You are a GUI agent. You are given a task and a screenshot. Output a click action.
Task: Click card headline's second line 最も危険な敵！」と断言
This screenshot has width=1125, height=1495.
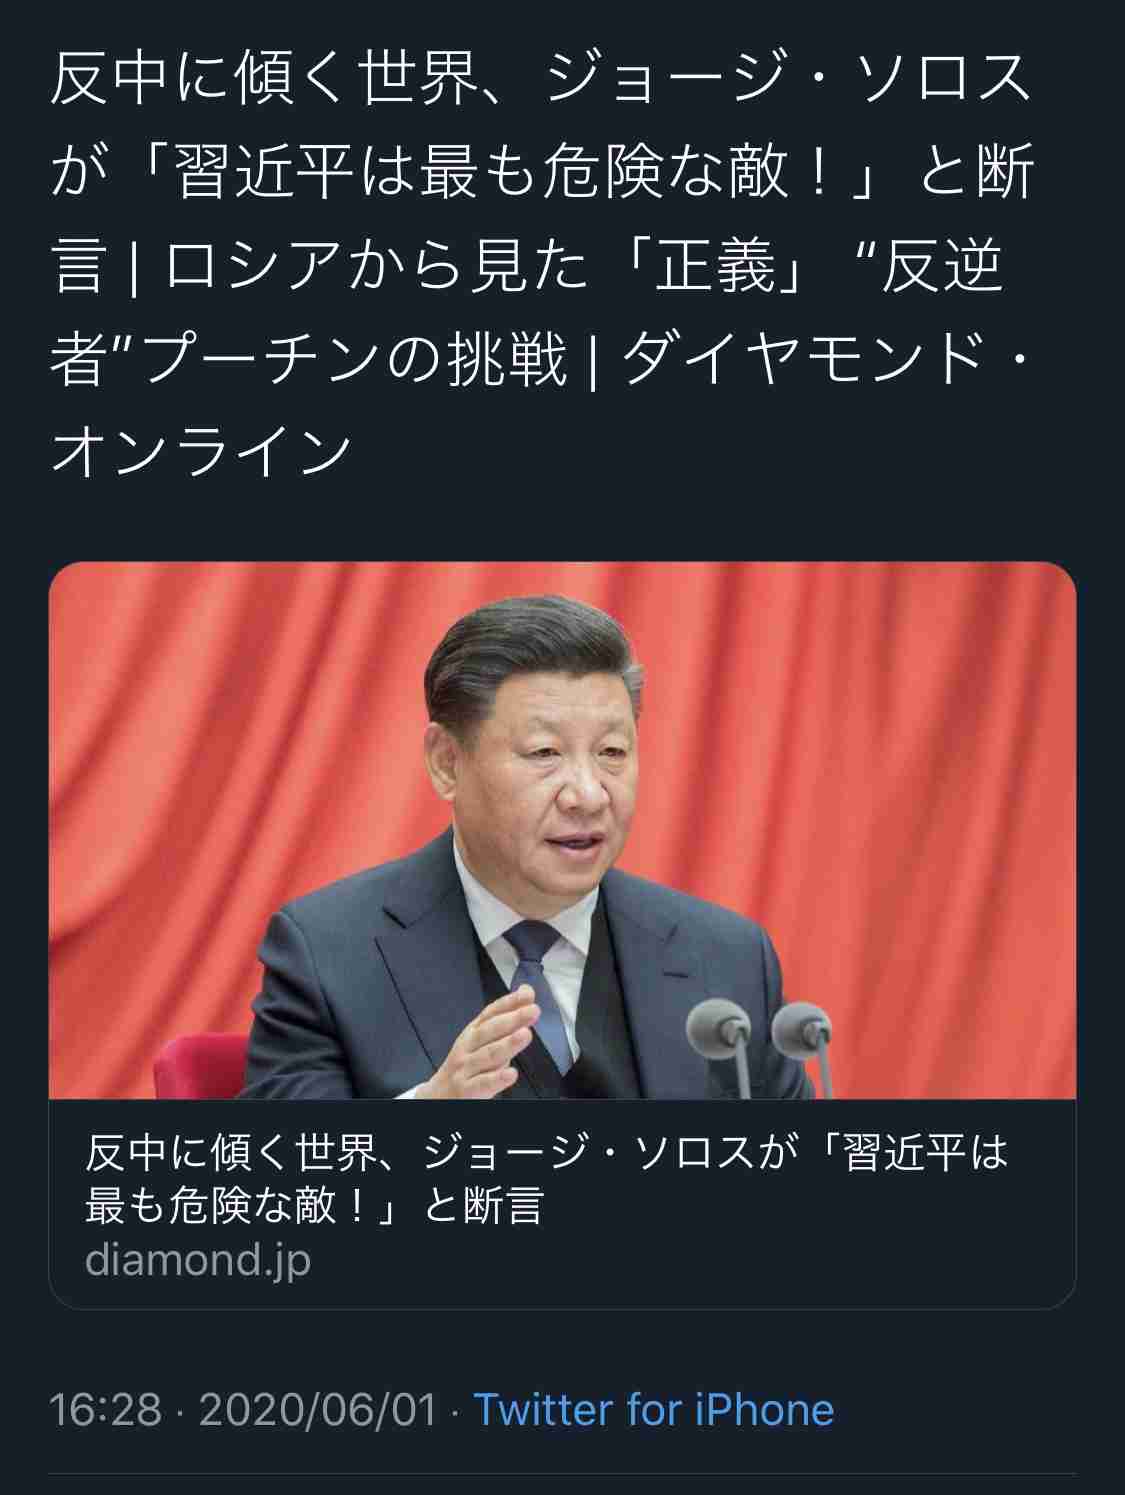click(x=314, y=1206)
